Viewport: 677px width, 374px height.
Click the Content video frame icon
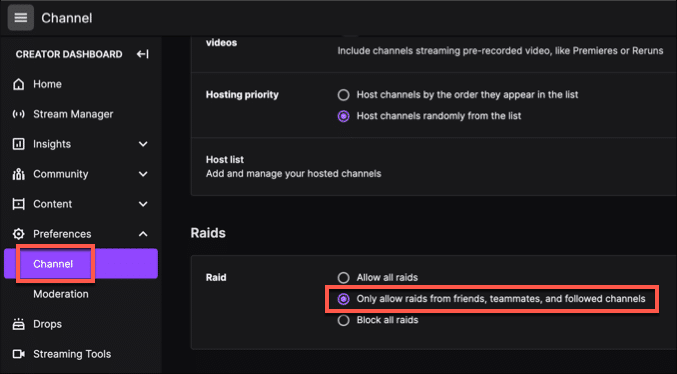pos(19,204)
